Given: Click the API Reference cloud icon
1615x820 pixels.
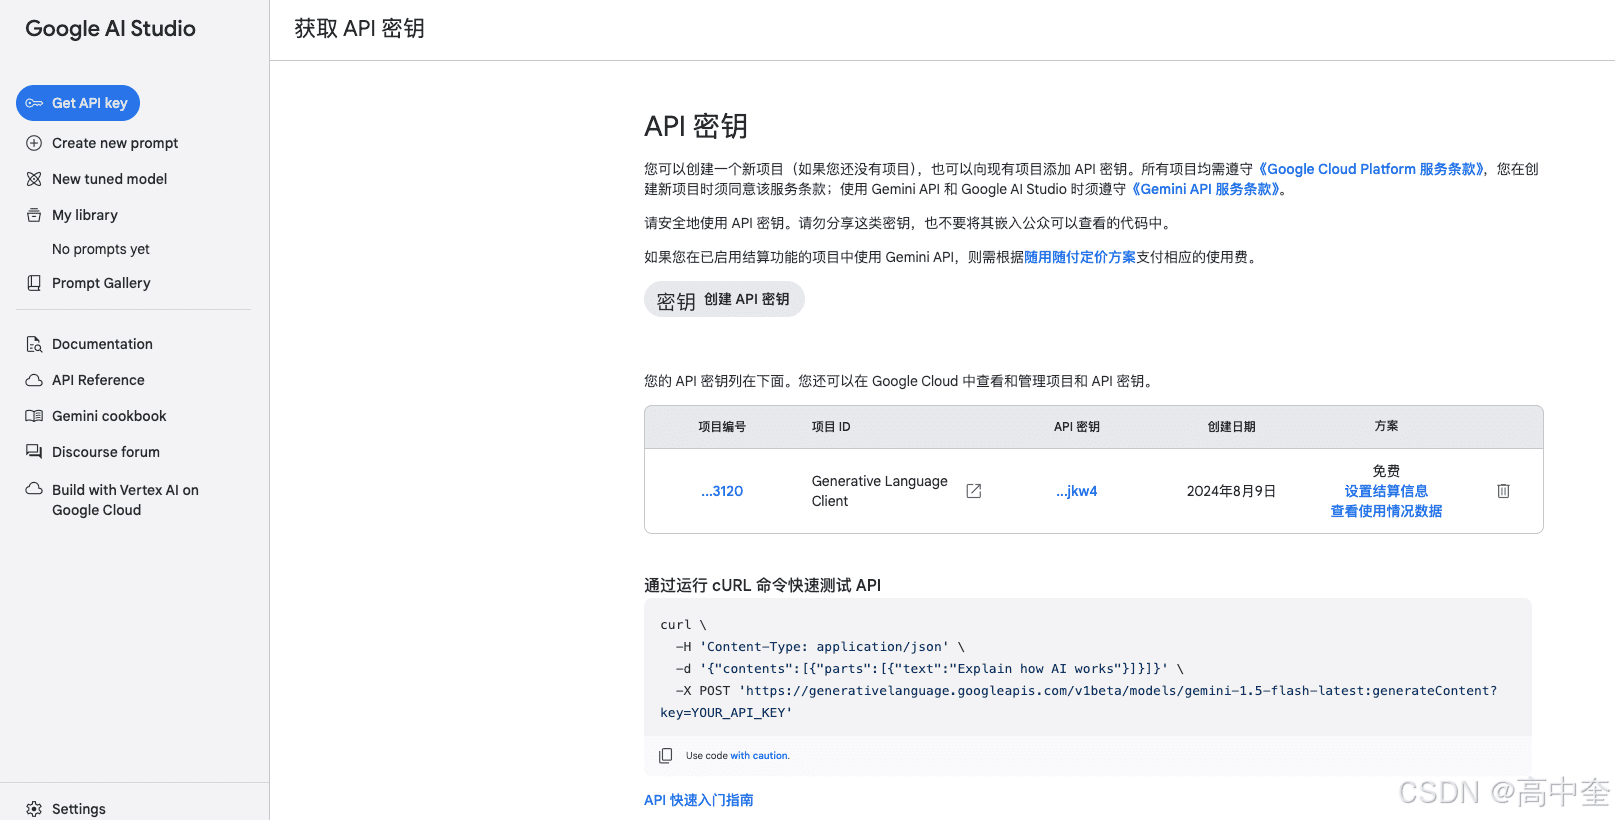Looking at the screenshot, I should coord(34,380).
